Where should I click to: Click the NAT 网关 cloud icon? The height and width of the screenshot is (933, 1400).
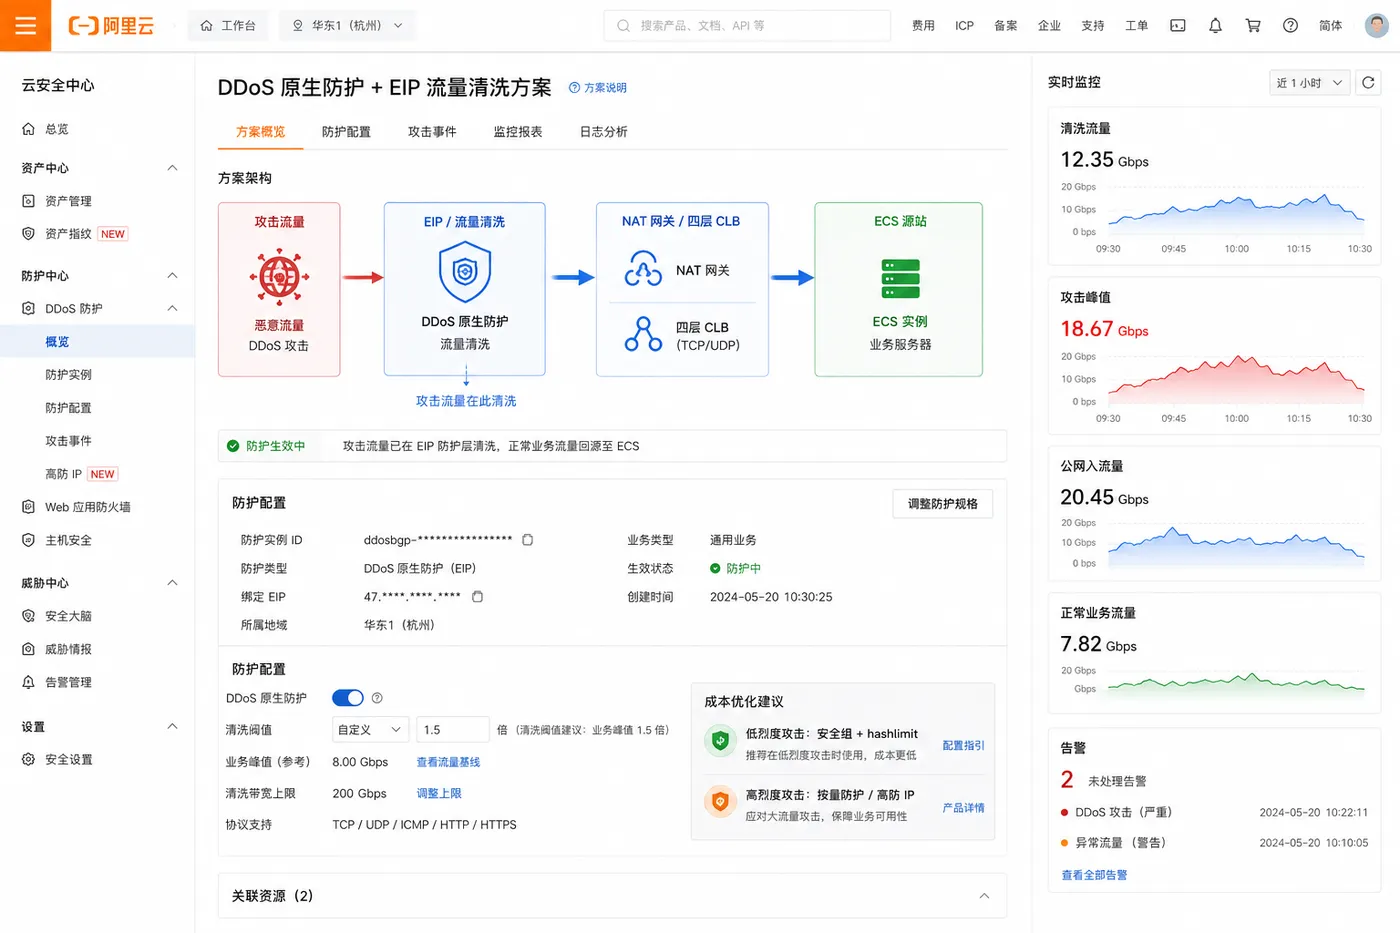click(643, 270)
